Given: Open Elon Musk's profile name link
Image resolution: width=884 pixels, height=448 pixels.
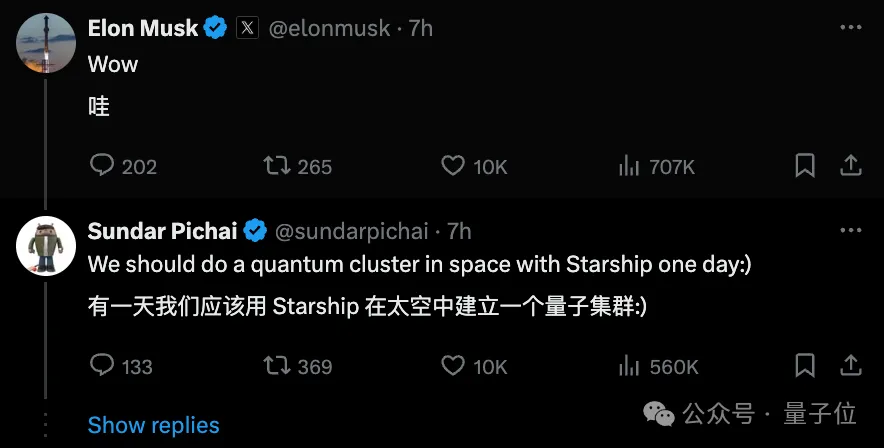Looking at the screenshot, I should pyautogui.click(x=143, y=28).
